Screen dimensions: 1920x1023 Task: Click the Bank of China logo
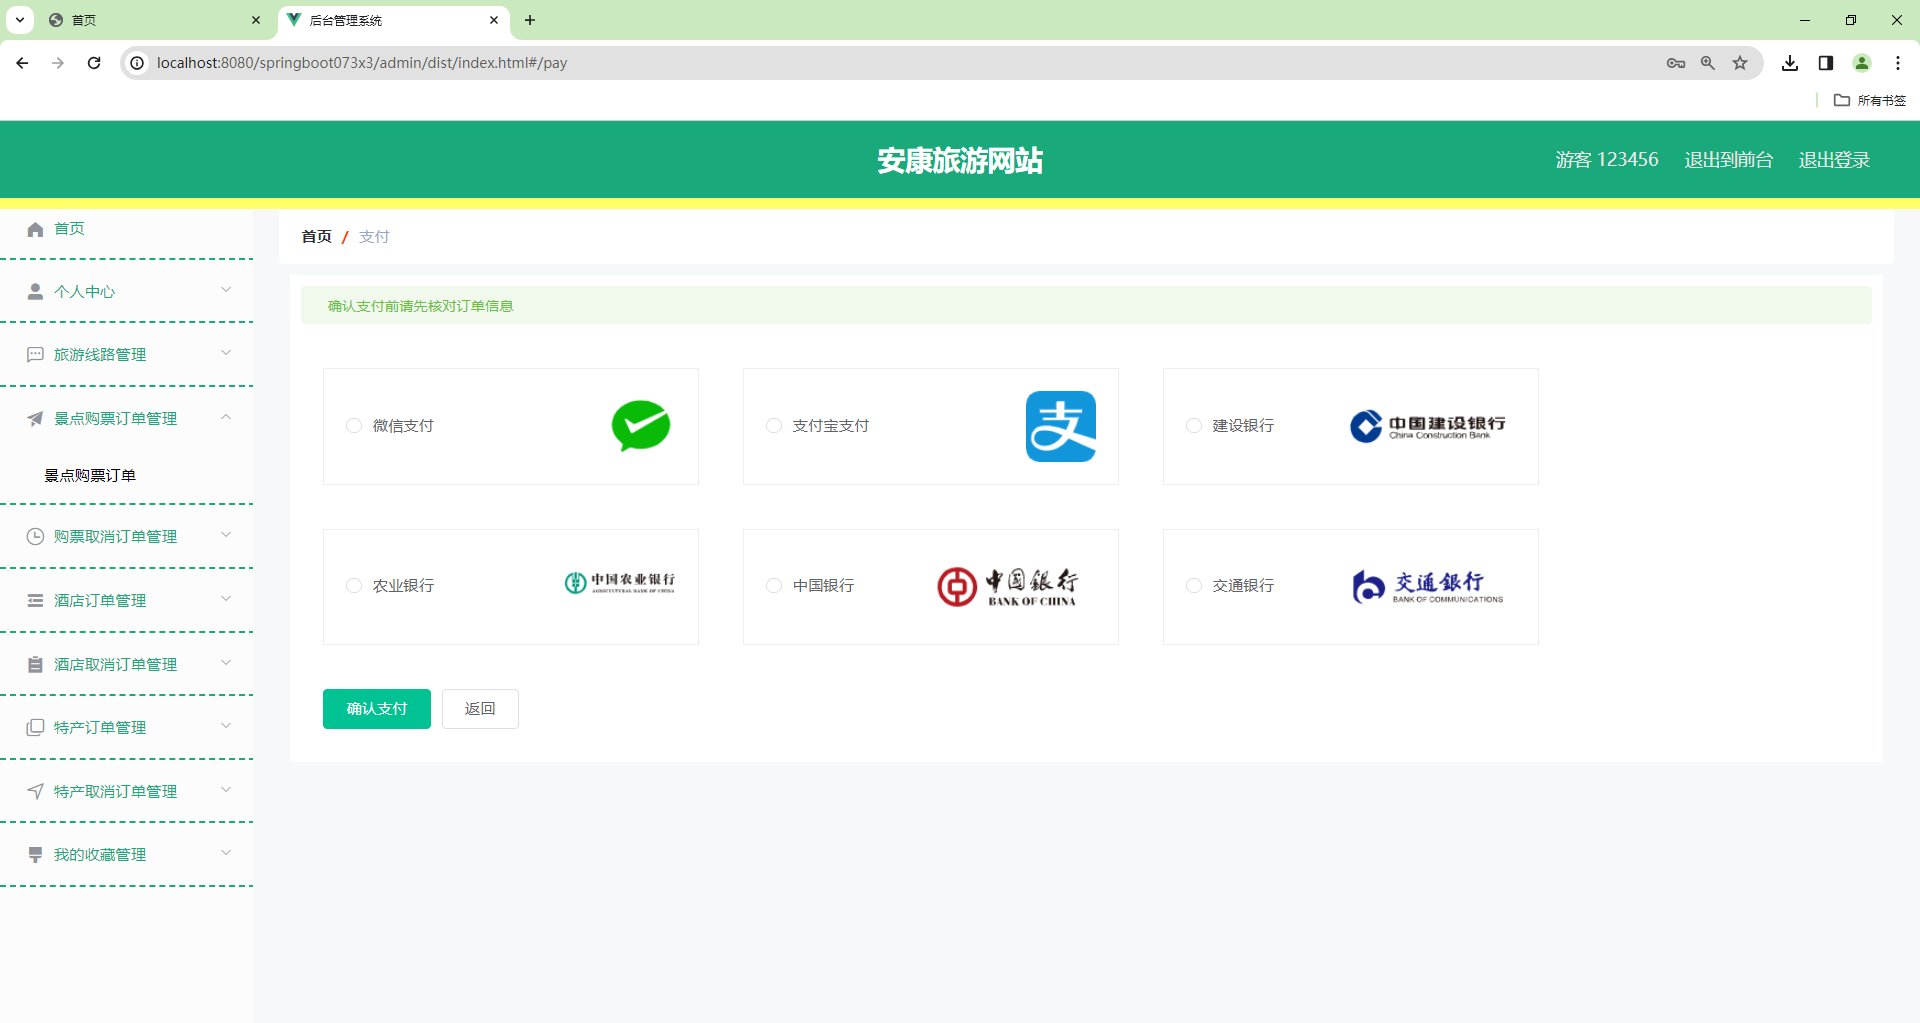(1007, 587)
